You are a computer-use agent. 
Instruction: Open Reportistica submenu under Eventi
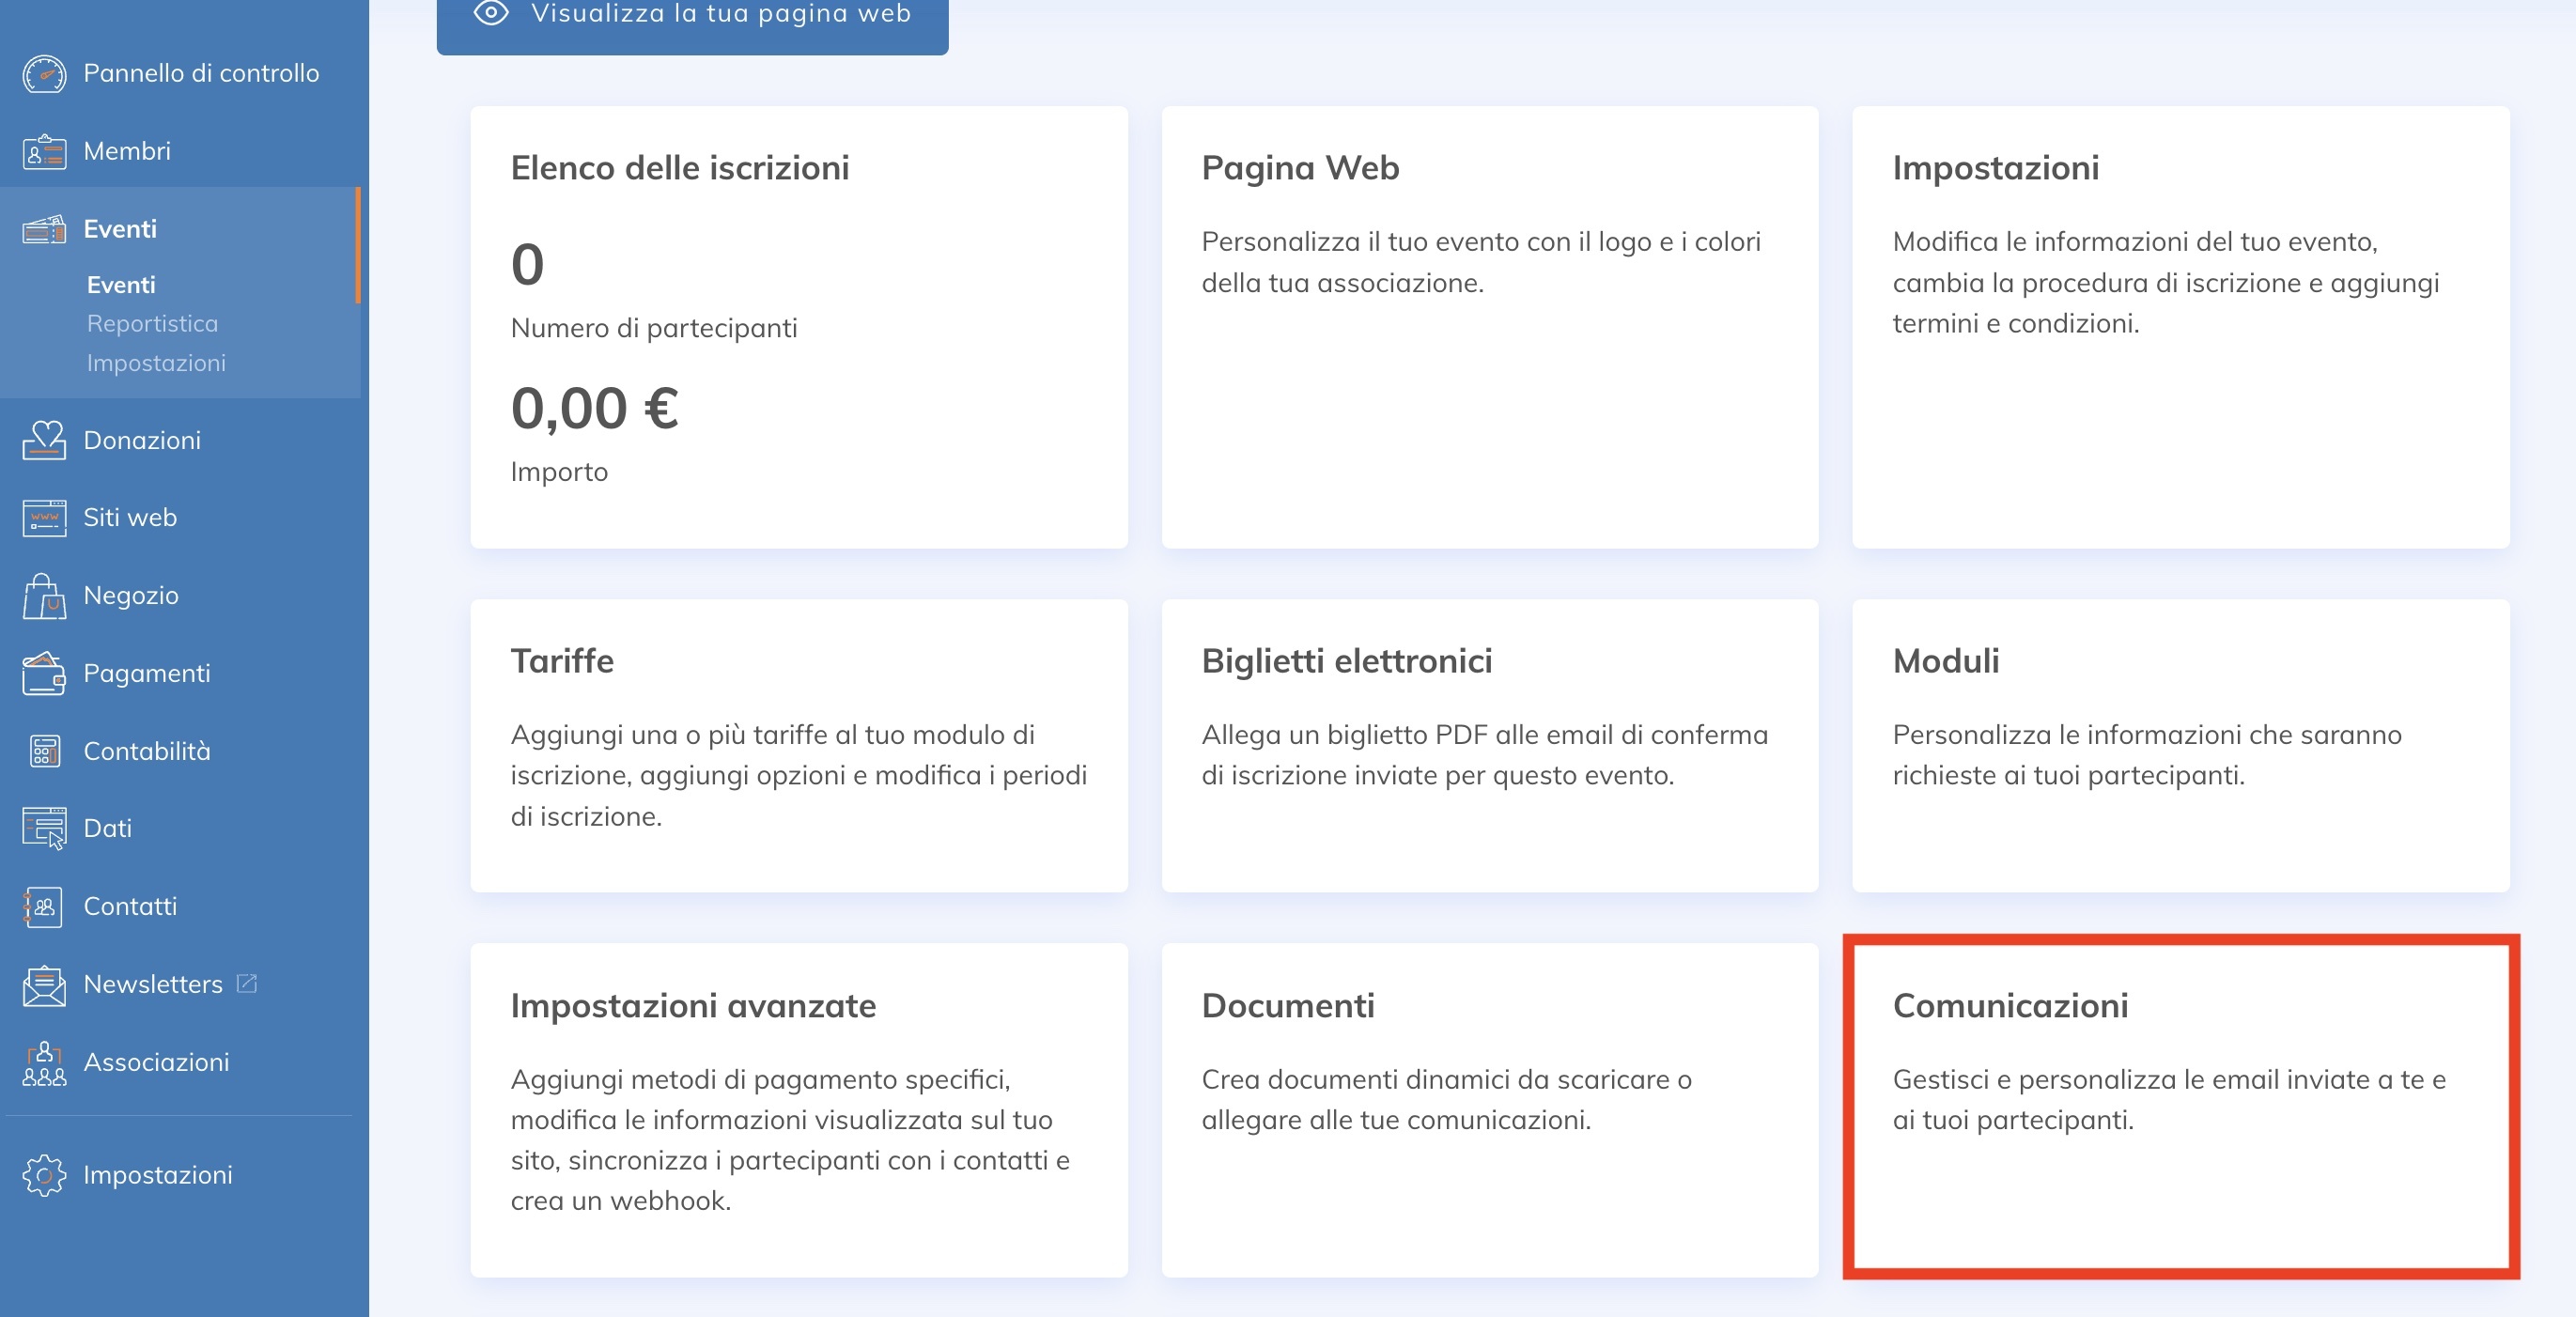(152, 324)
